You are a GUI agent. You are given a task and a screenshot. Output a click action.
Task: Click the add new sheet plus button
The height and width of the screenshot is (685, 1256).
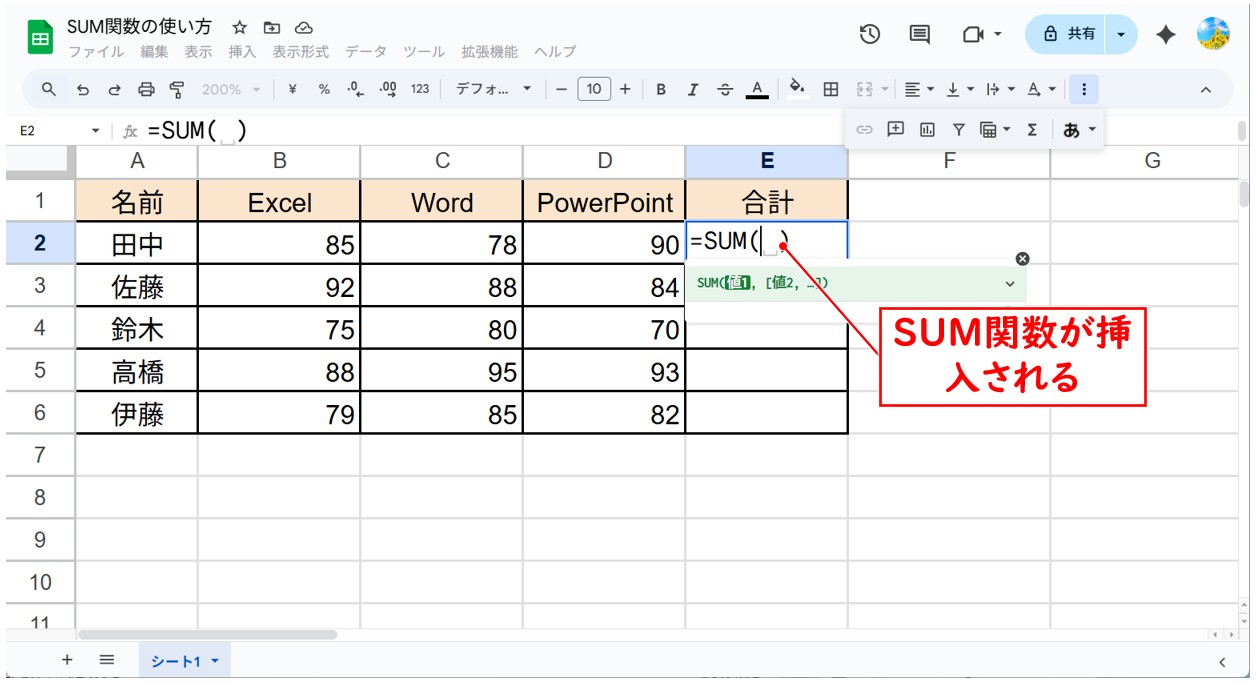click(67, 660)
